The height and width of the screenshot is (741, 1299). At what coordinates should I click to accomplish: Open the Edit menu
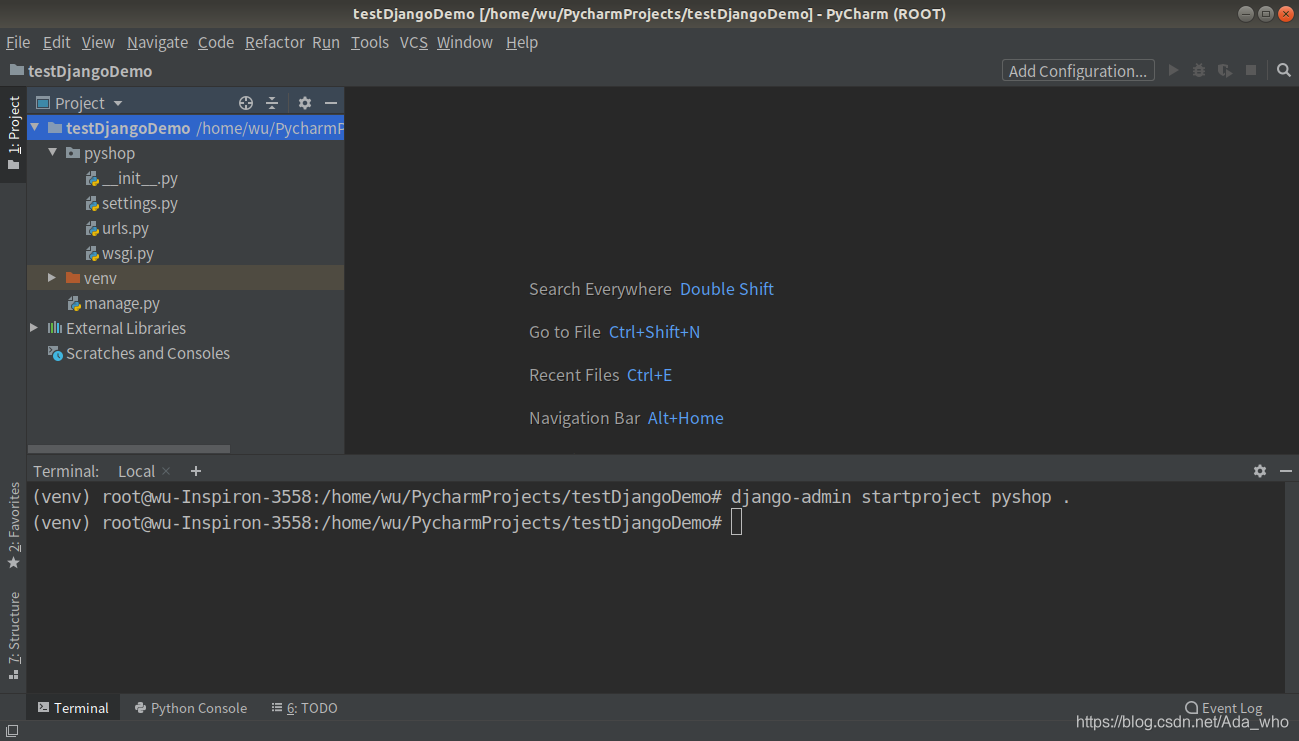click(x=57, y=42)
